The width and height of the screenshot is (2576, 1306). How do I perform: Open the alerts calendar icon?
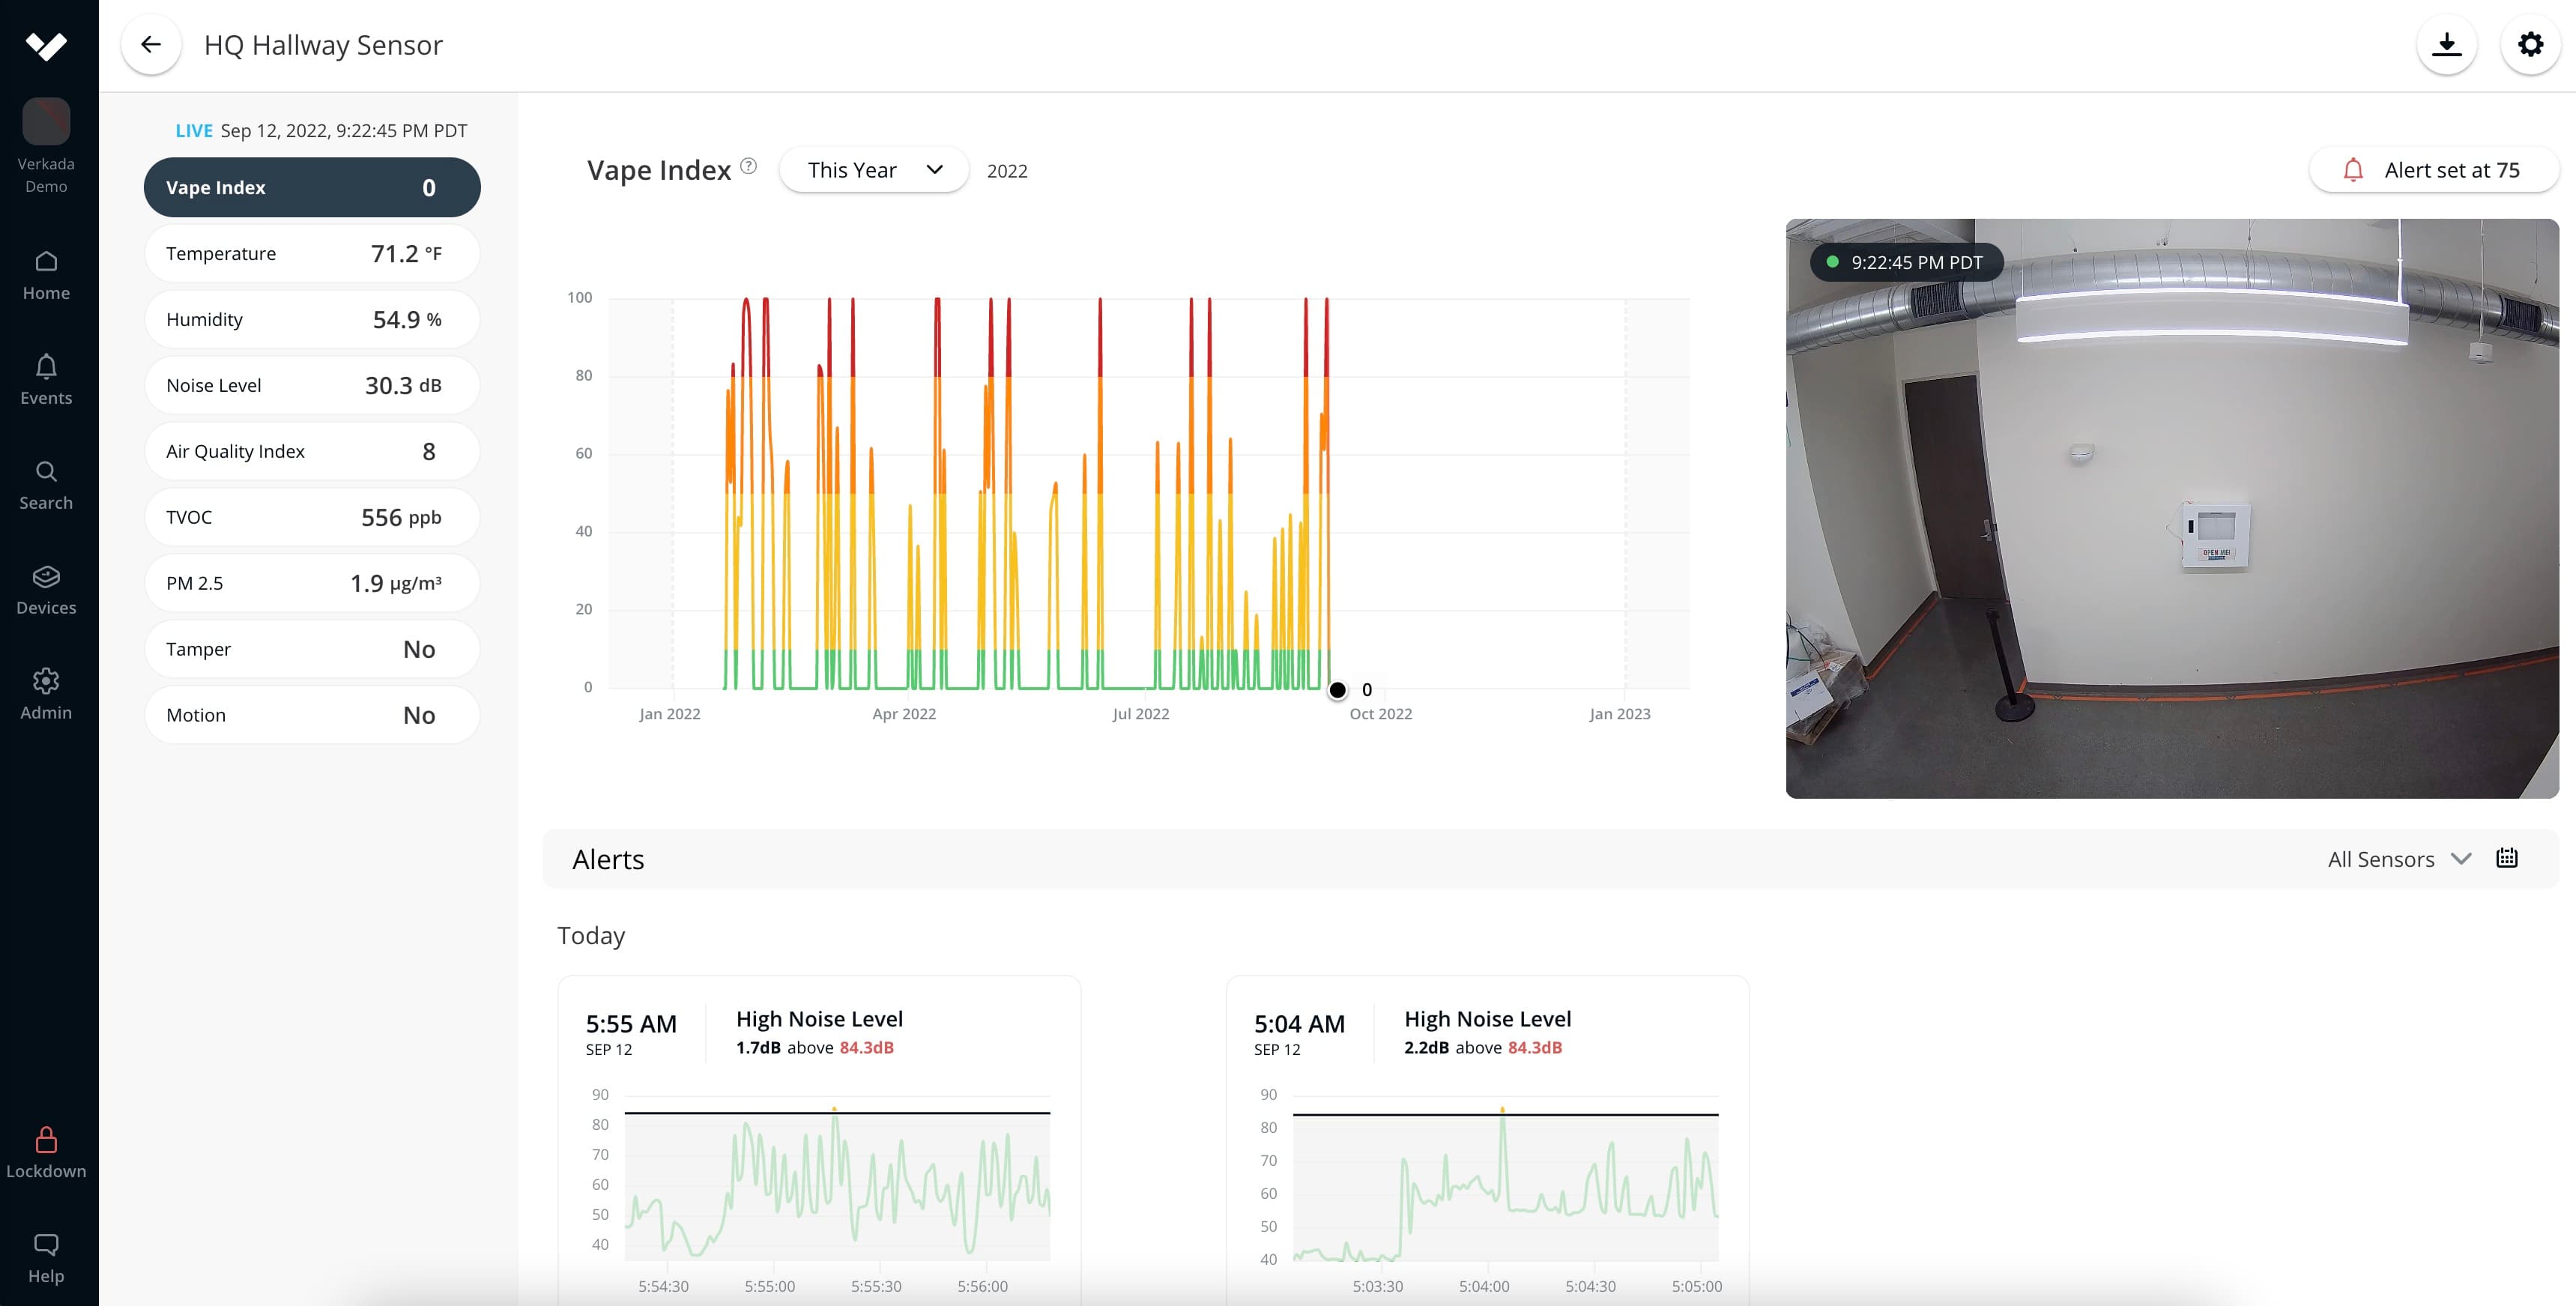pyautogui.click(x=2506, y=858)
